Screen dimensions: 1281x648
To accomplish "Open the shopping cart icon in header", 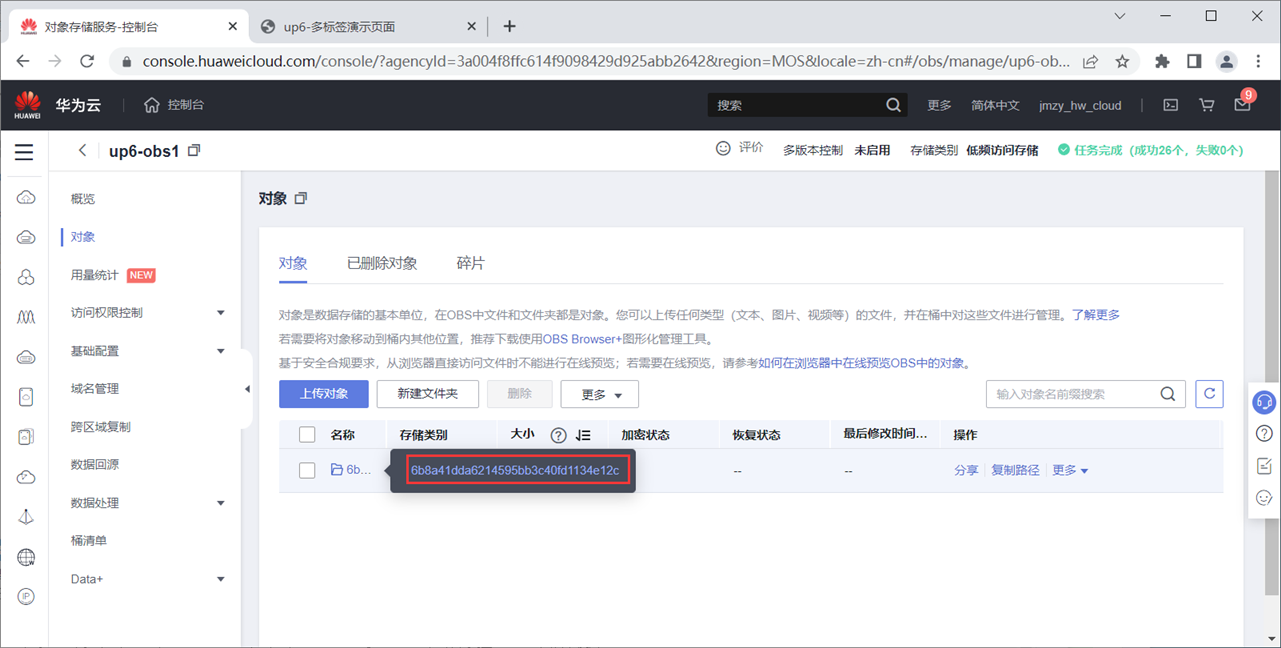I will pos(1206,105).
